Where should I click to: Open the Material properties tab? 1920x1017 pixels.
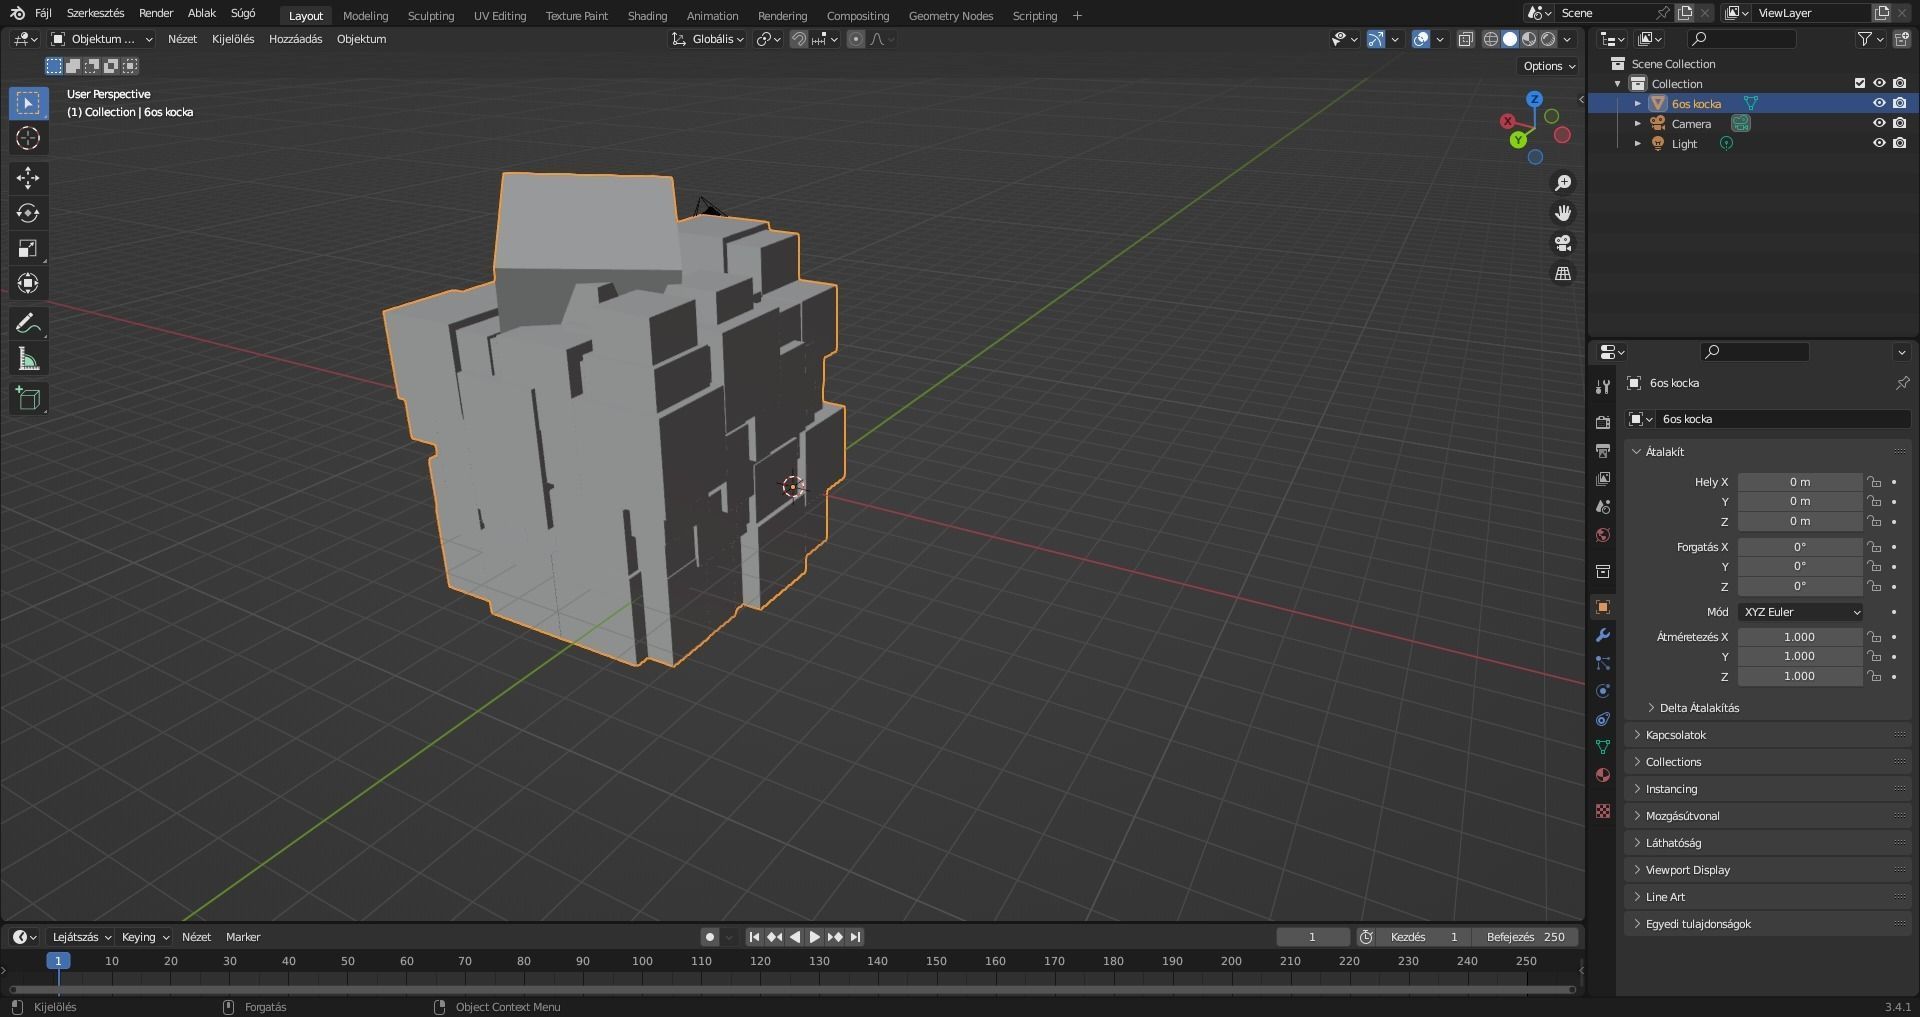point(1603,775)
